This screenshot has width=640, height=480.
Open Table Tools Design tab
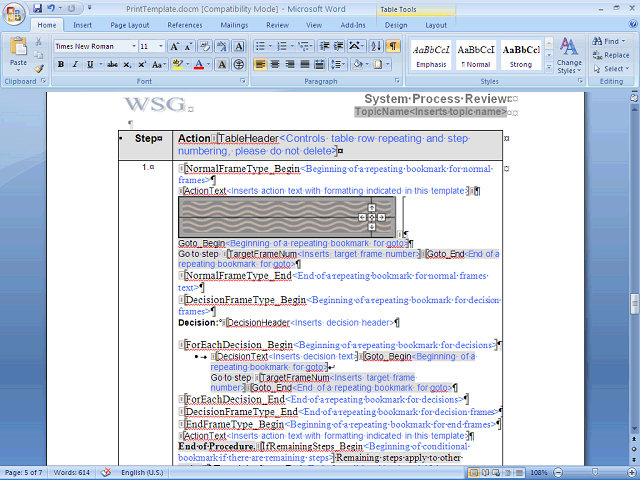396,25
